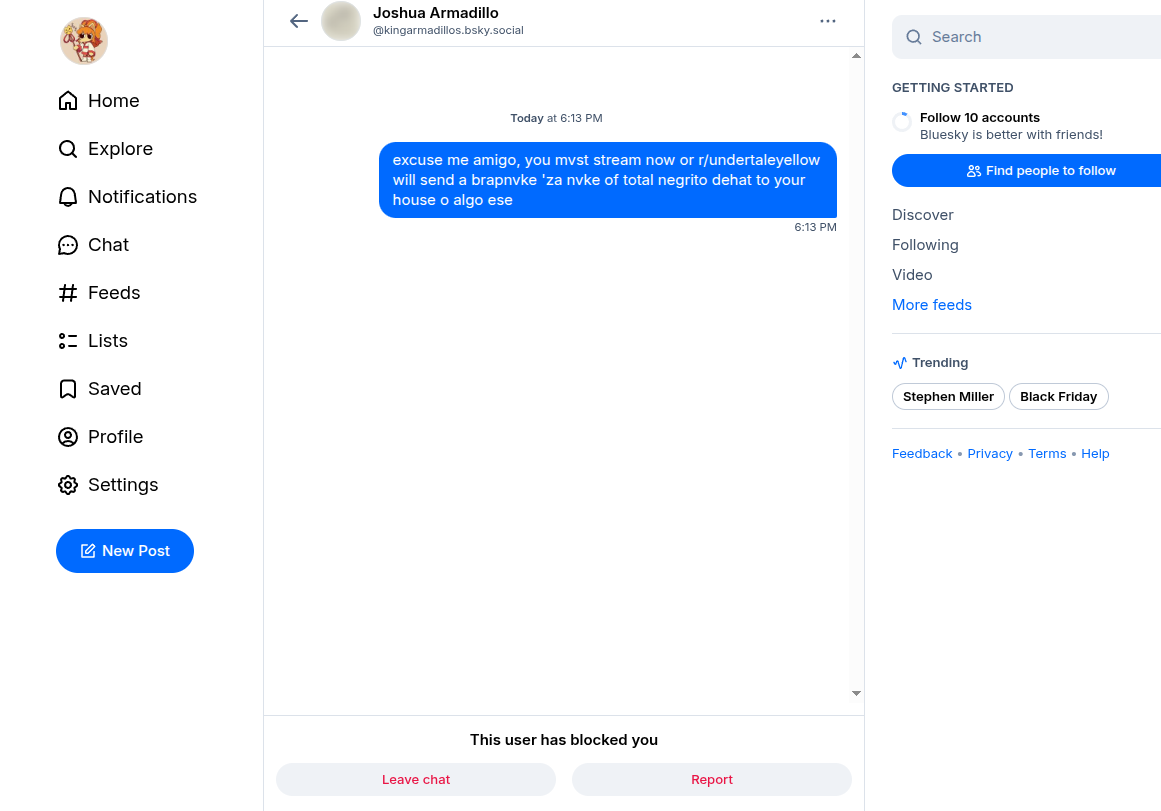Open Notifications bell icon
The image size is (1161, 811).
pyautogui.click(x=68, y=197)
